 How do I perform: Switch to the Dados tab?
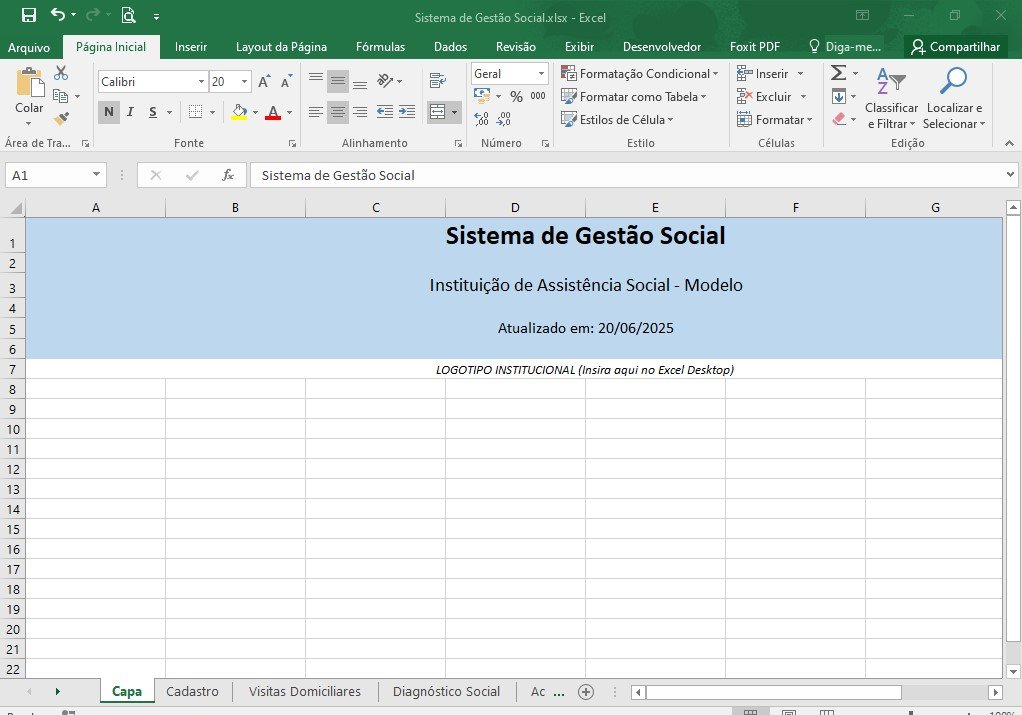450,47
